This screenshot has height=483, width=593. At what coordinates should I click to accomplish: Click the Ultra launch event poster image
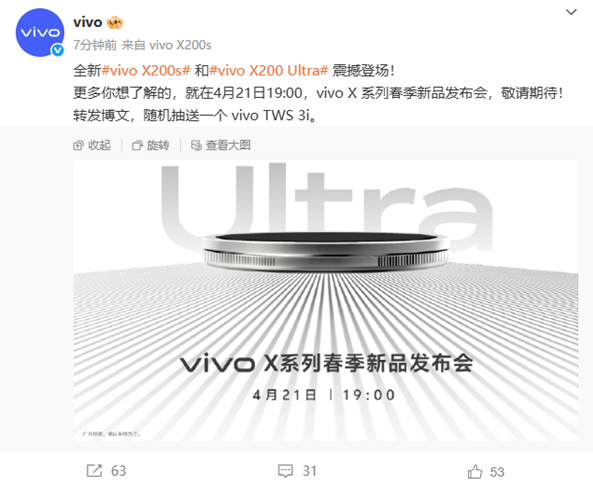[326, 300]
